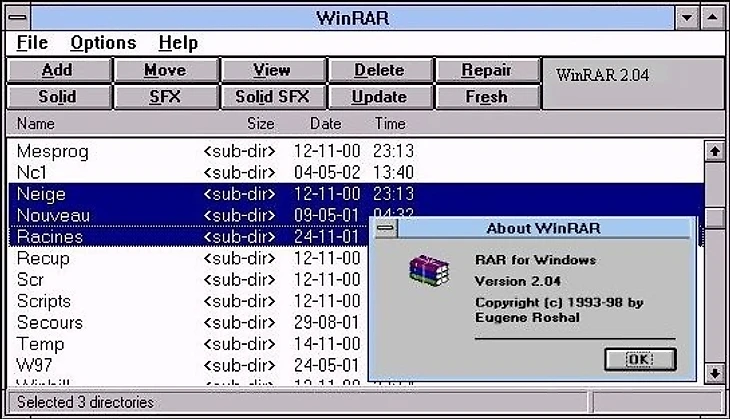
Task: Click the Eugene Roshal copyright text
Action: click(x=527, y=318)
